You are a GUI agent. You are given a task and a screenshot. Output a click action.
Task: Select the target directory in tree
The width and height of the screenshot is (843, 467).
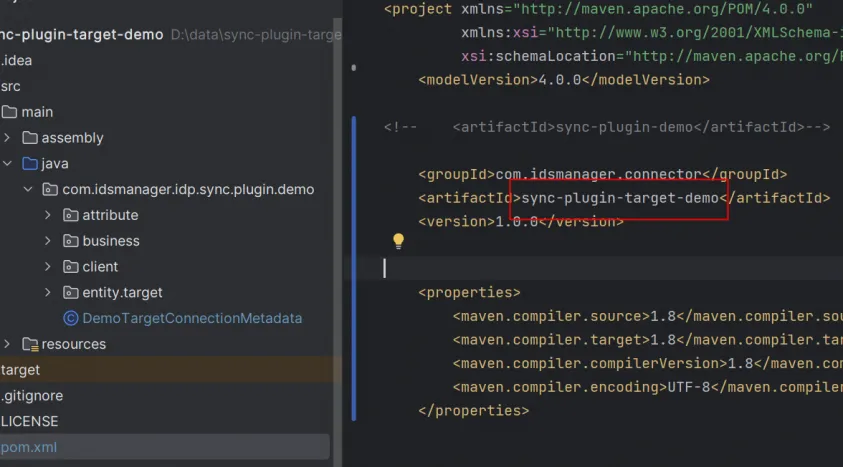(20, 370)
